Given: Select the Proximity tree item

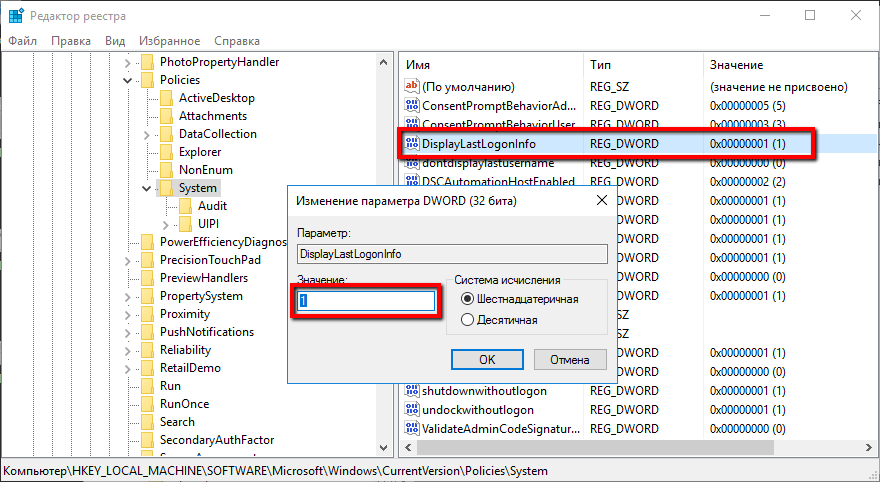Looking at the screenshot, I should coord(185,314).
